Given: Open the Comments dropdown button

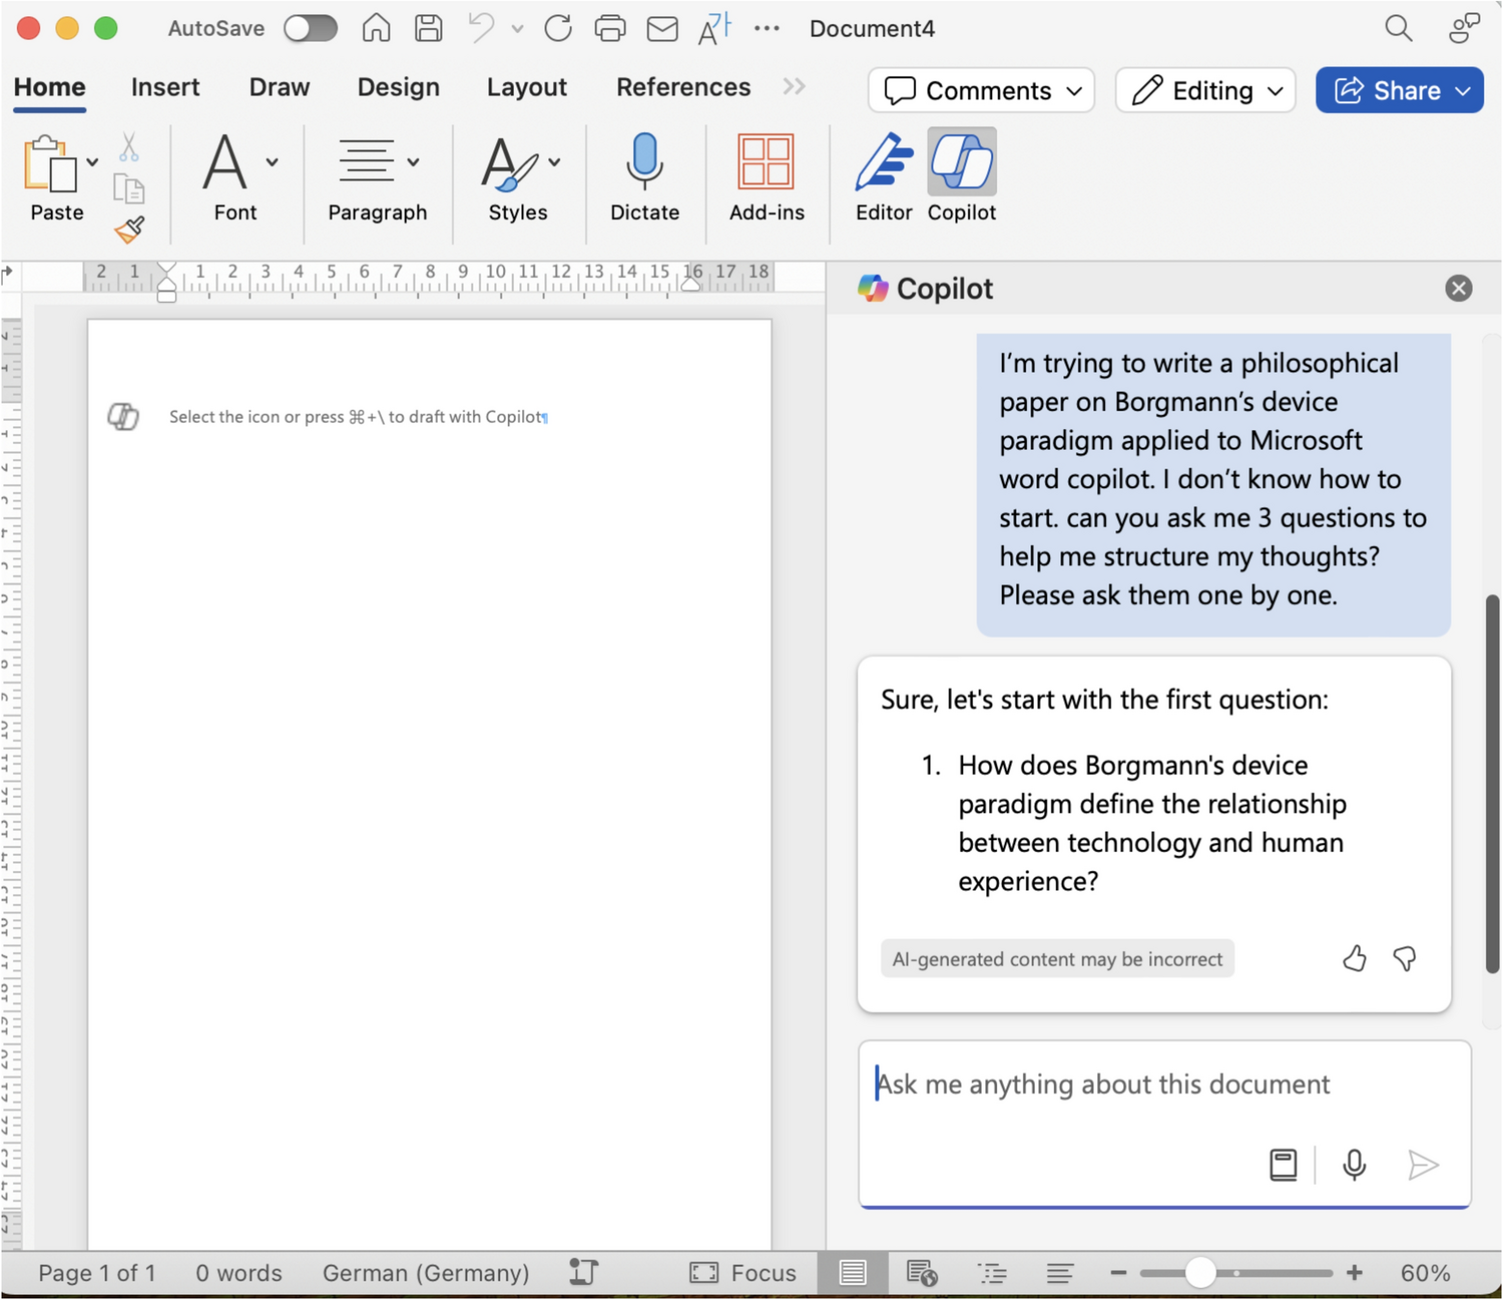Looking at the screenshot, I should [981, 91].
